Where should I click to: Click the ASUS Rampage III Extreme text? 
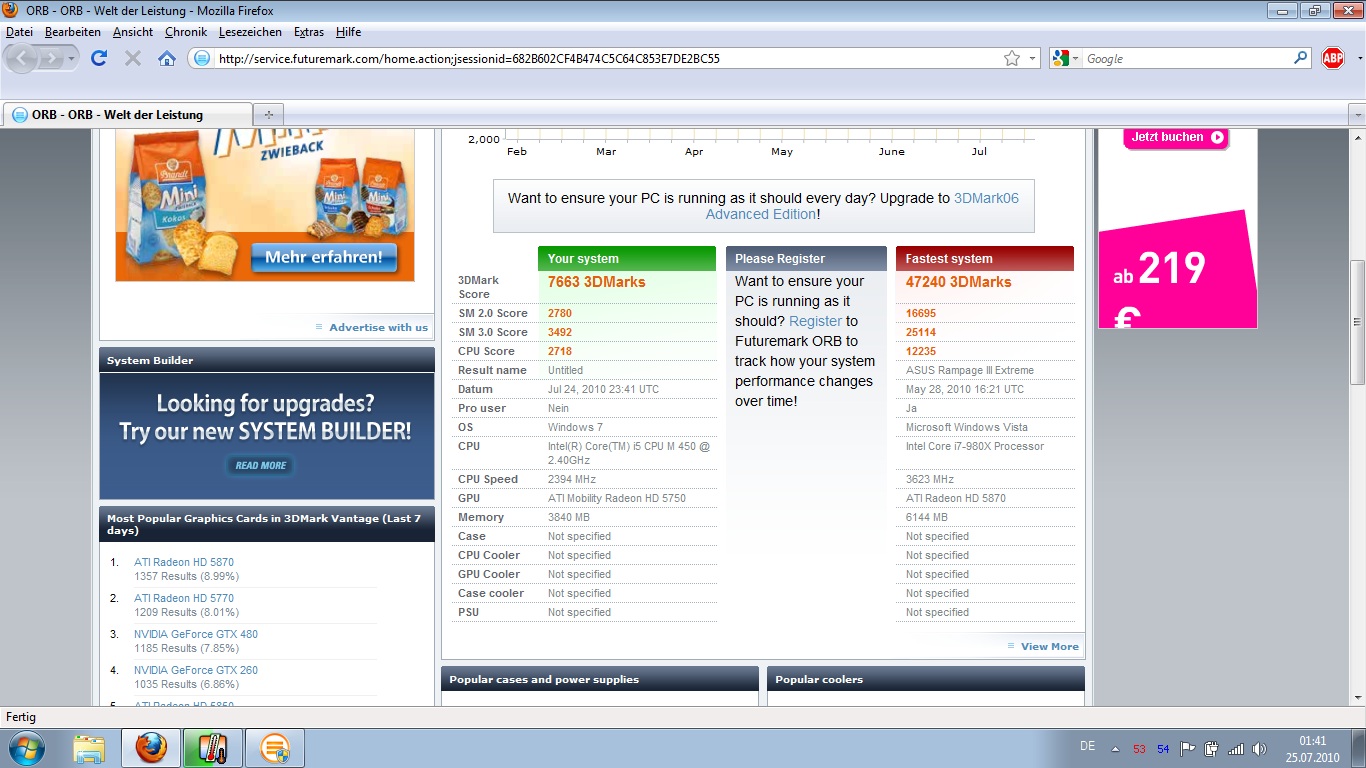click(970, 370)
